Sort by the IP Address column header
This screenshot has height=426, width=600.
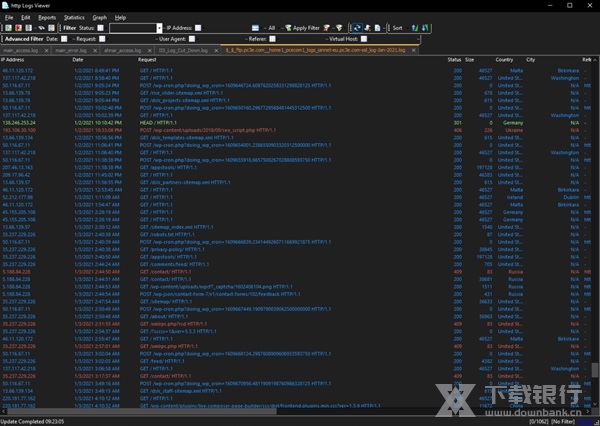13,60
